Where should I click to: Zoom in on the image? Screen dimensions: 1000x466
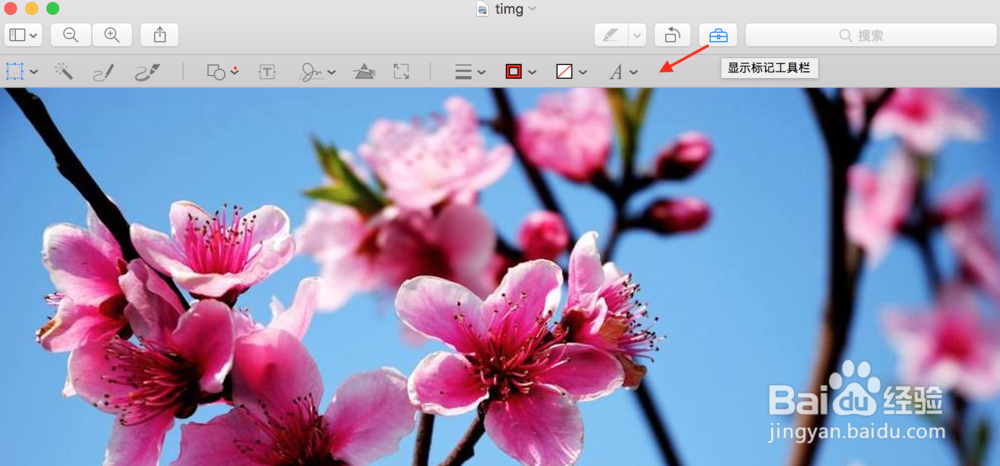click(x=112, y=35)
